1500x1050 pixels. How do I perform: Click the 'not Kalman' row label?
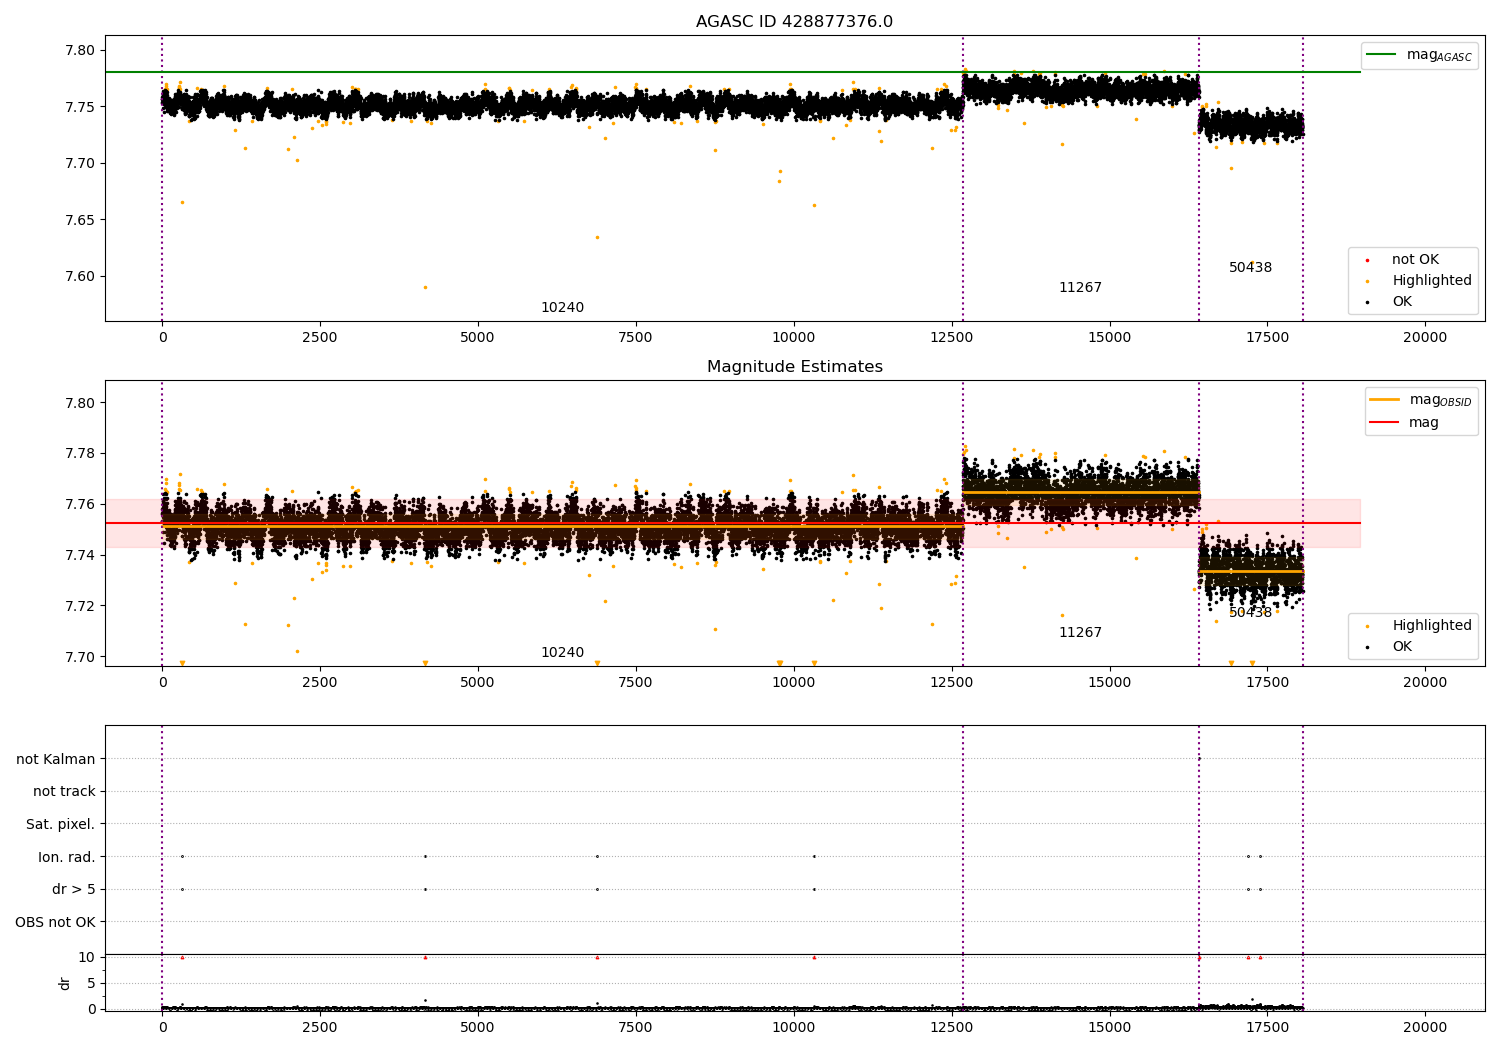[56, 759]
